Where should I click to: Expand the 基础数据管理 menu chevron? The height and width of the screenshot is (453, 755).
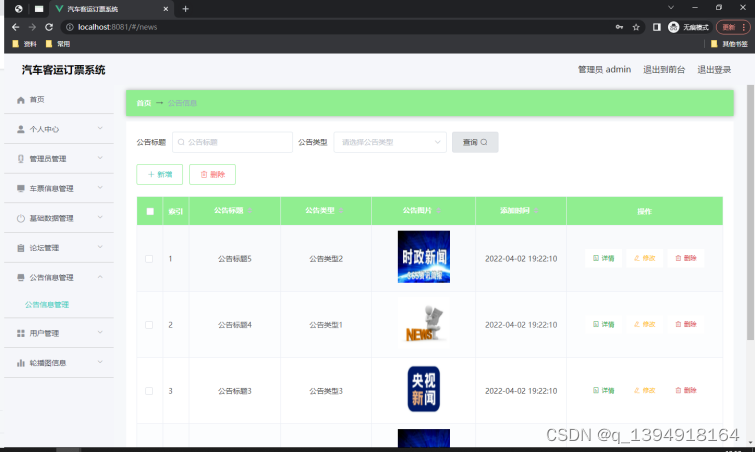pyautogui.click(x=100, y=218)
